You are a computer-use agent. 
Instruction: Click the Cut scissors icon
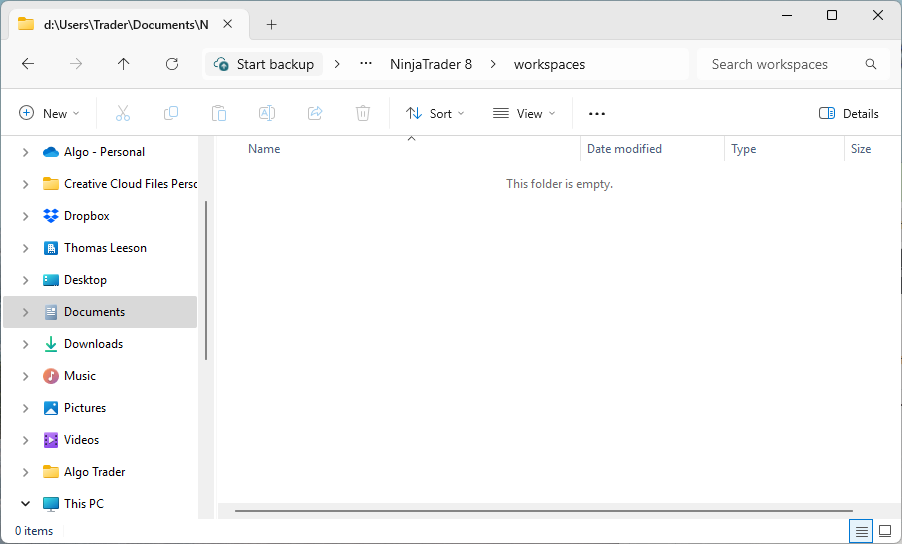pos(123,113)
